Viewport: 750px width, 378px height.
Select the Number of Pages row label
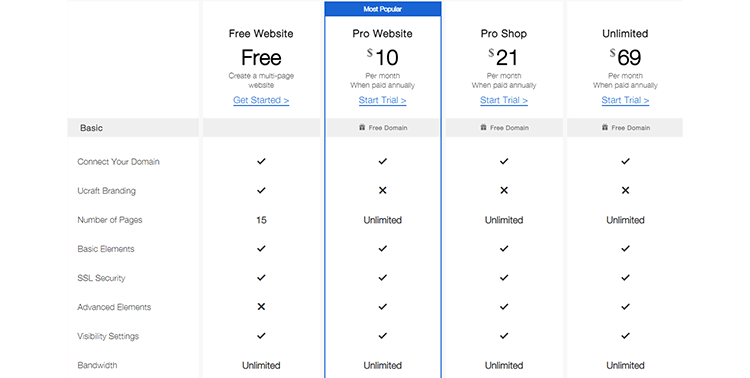point(110,220)
